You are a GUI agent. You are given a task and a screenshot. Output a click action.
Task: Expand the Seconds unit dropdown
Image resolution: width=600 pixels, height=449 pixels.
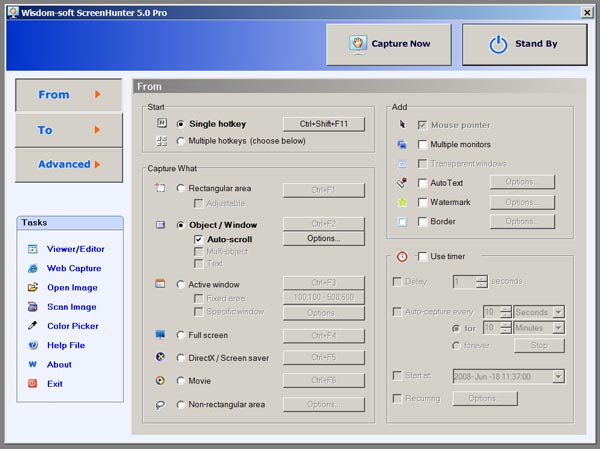(x=558, y=312)
